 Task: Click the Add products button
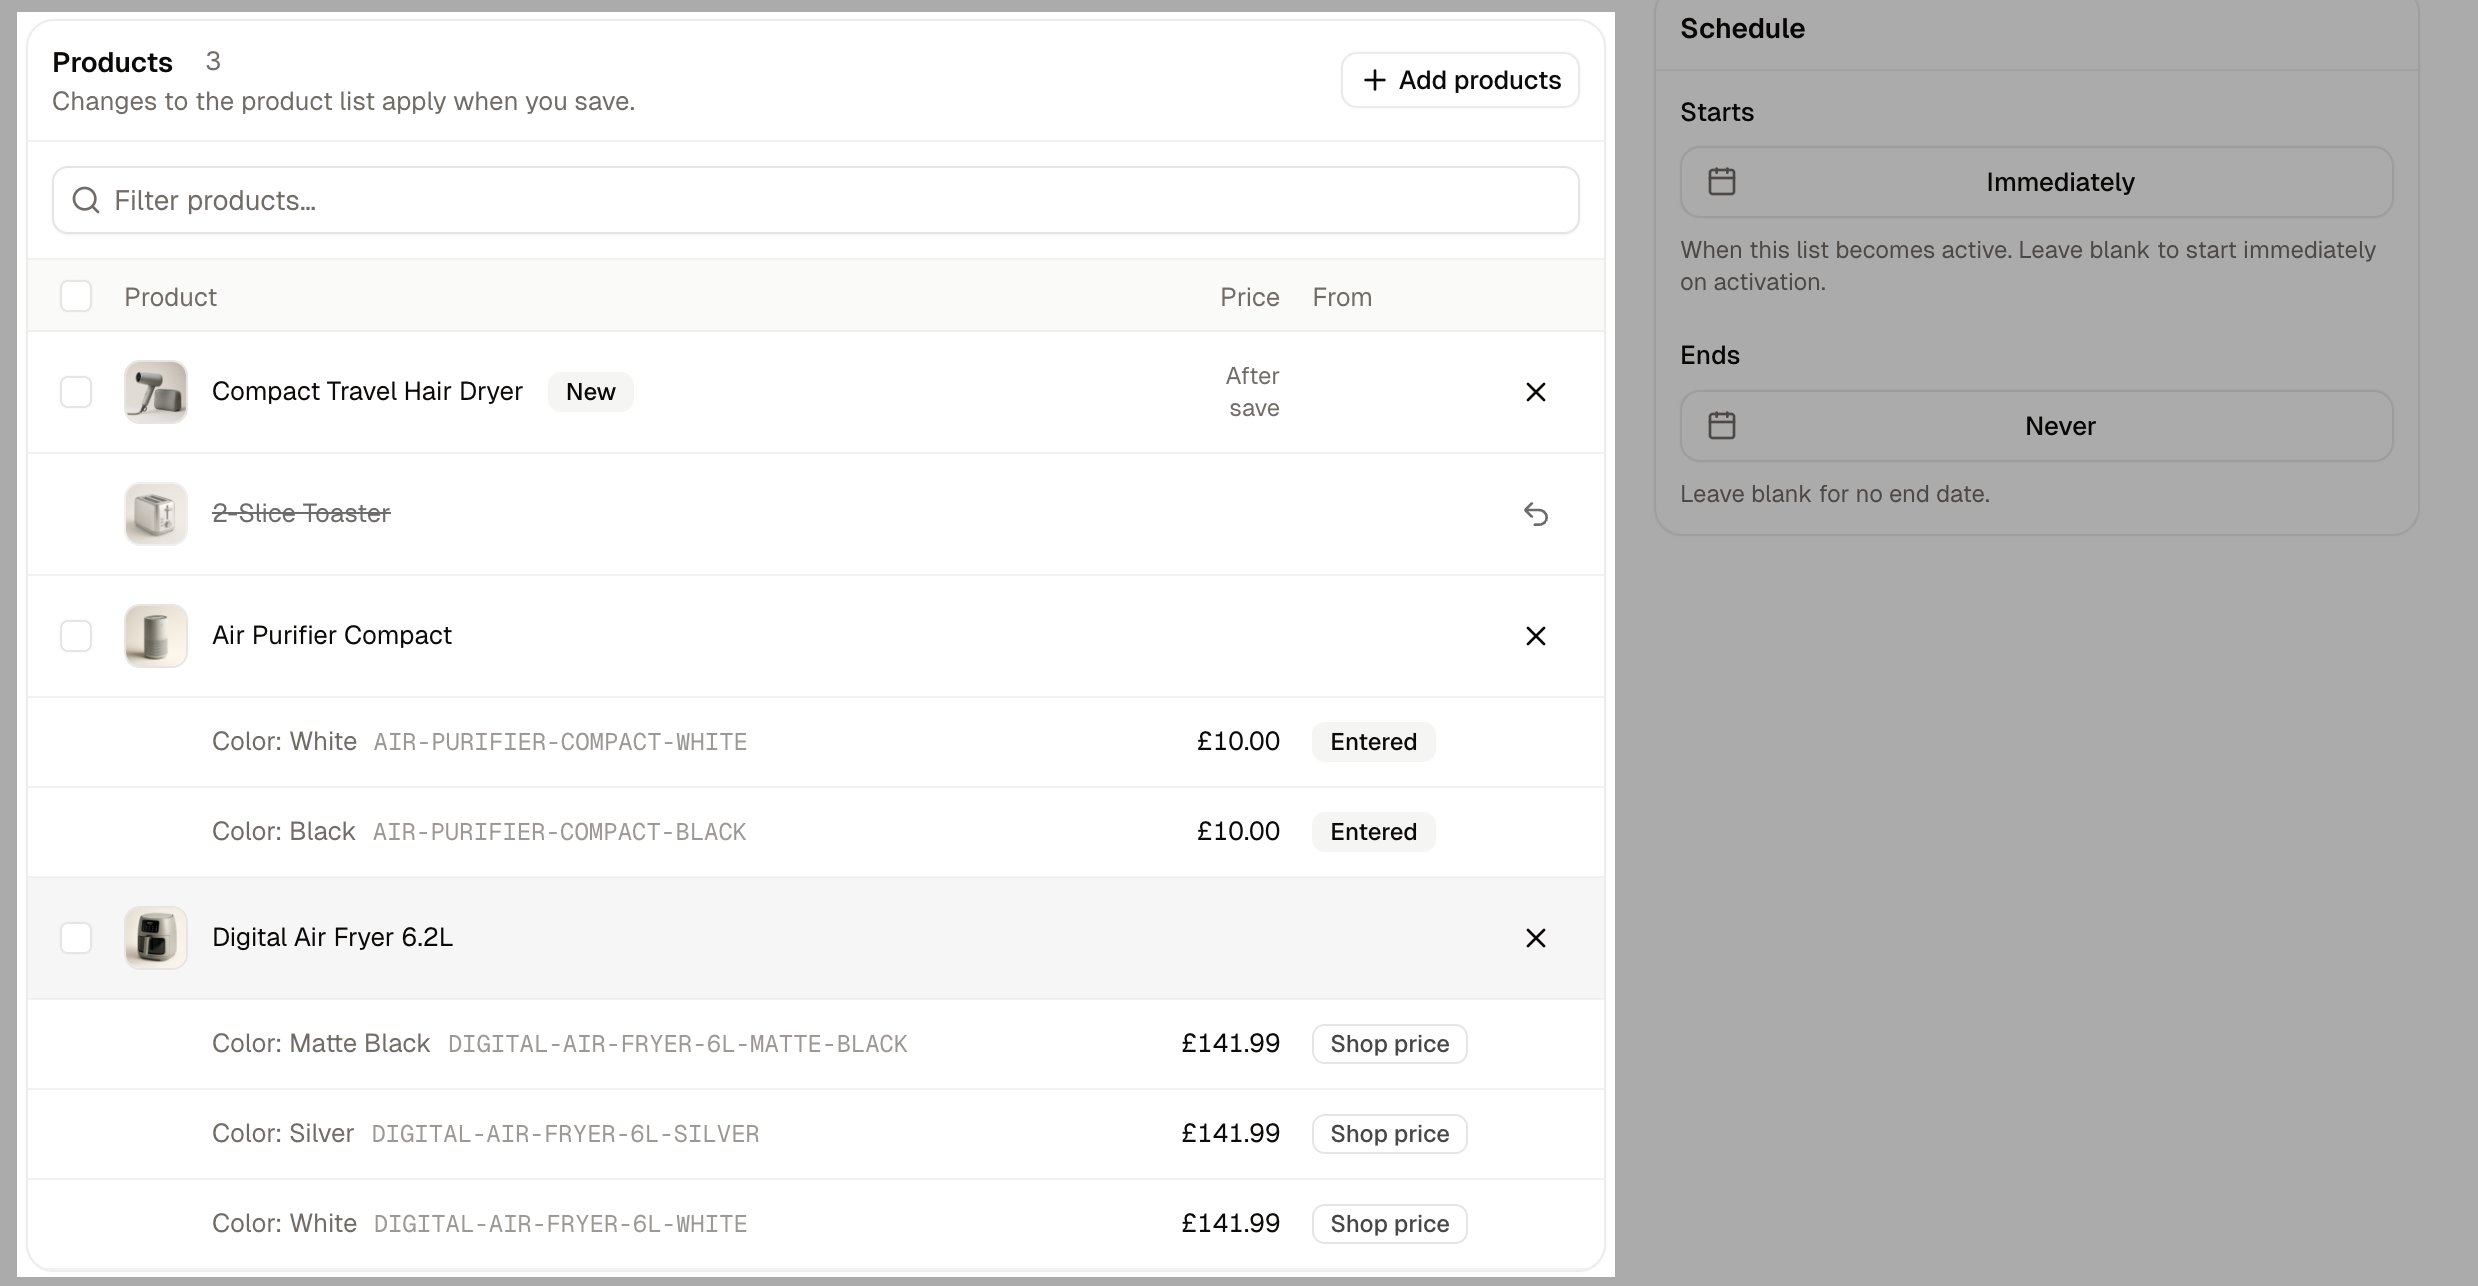[x=1460, y=80]
